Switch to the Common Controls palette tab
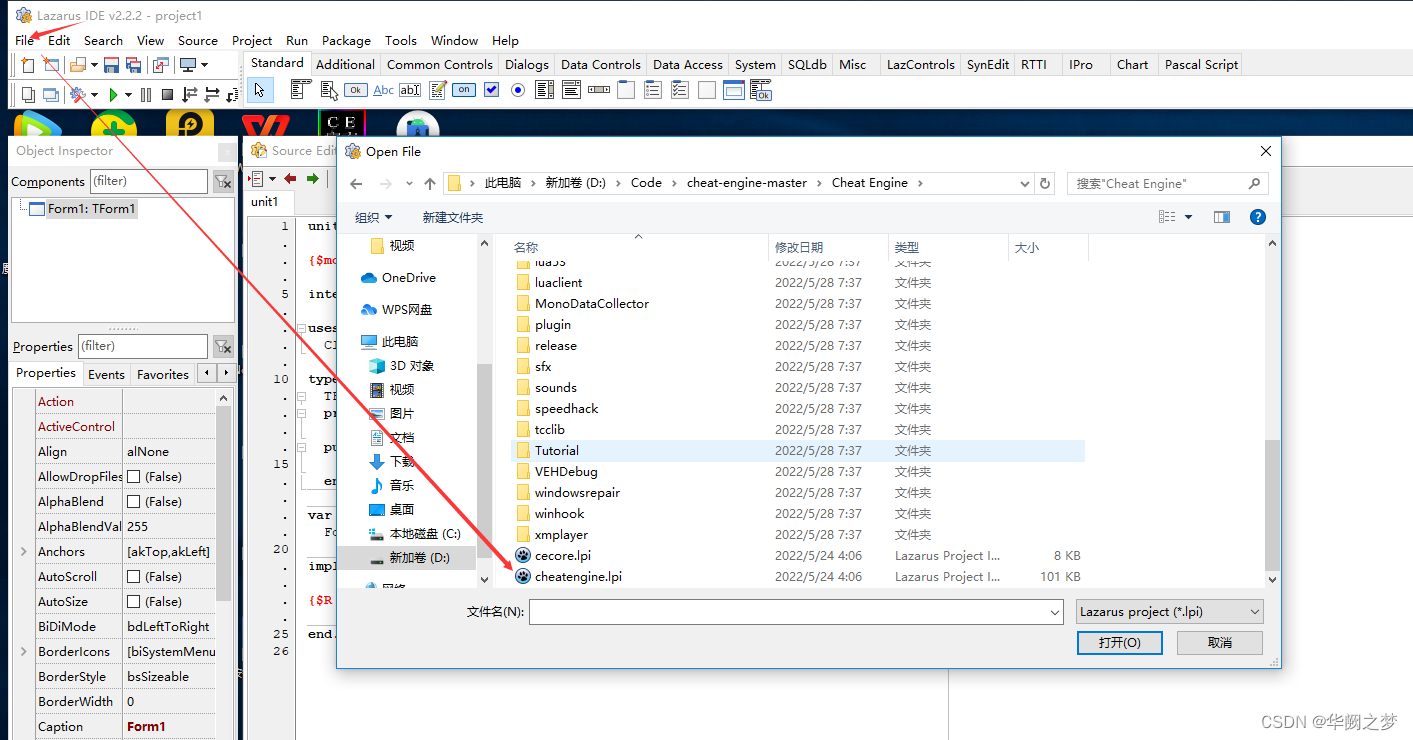The width and height of the screenshot is (1413, 740). [440, 64]
